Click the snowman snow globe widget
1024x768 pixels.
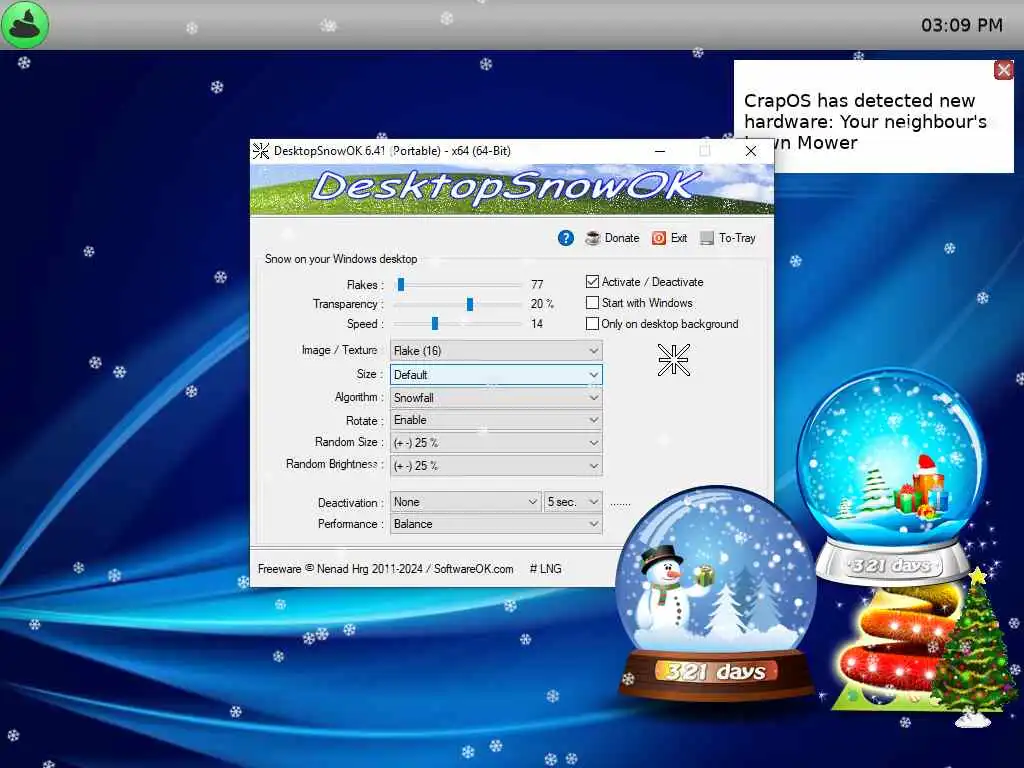coord(716,592)
